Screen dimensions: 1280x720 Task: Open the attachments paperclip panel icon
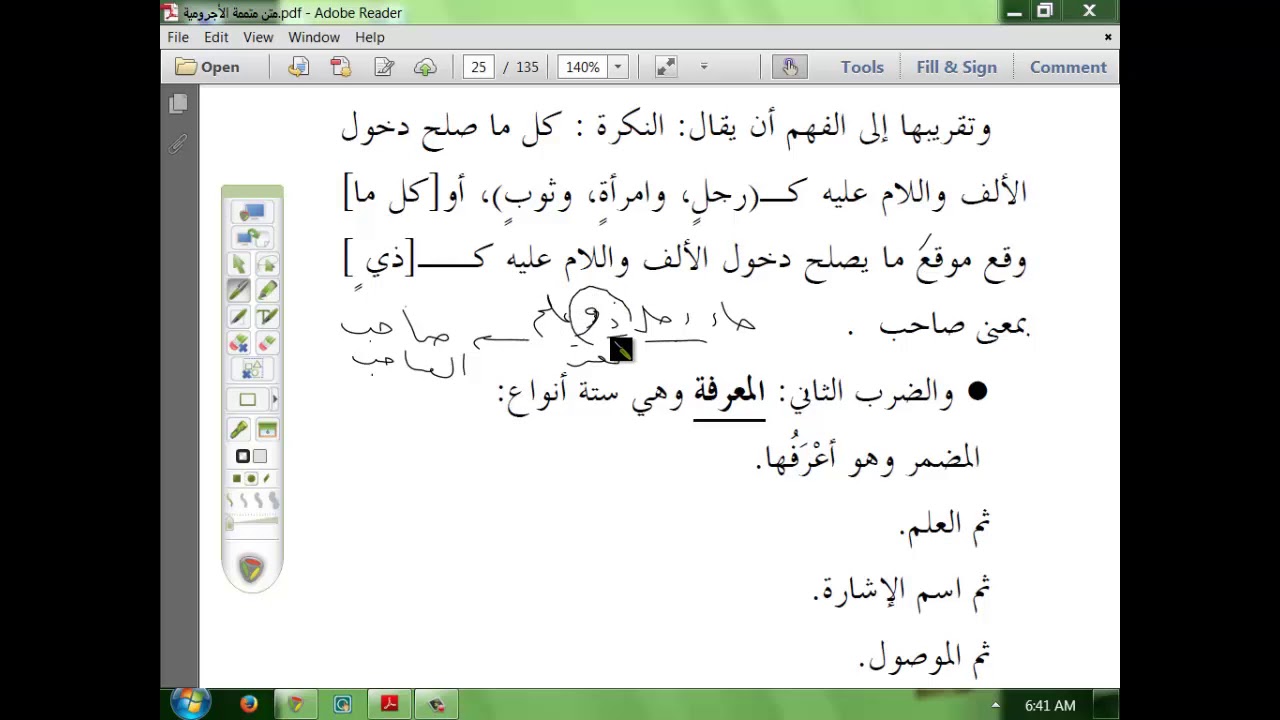tap(178, 145)
